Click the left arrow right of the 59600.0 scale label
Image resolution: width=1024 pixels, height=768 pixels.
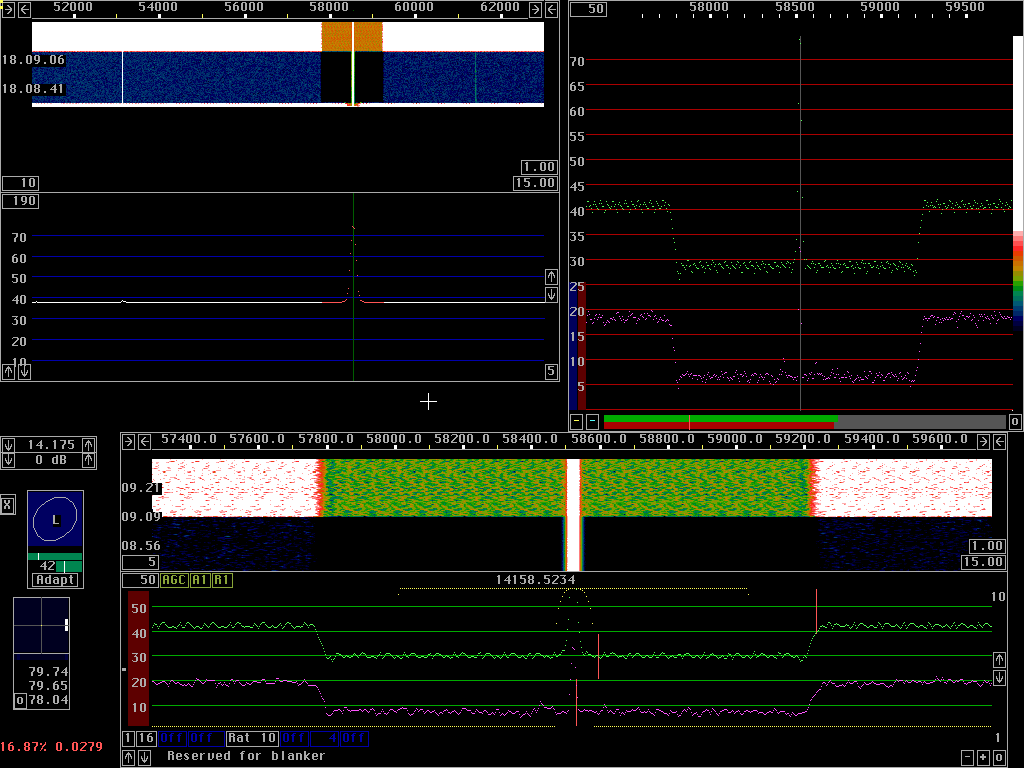tap(1000, 441)
